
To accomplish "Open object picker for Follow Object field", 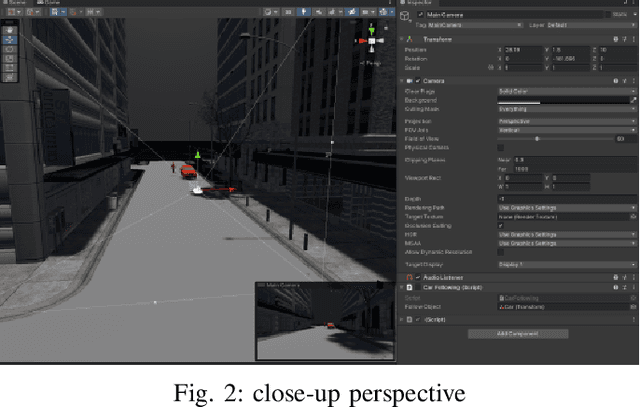I will 633,306.
